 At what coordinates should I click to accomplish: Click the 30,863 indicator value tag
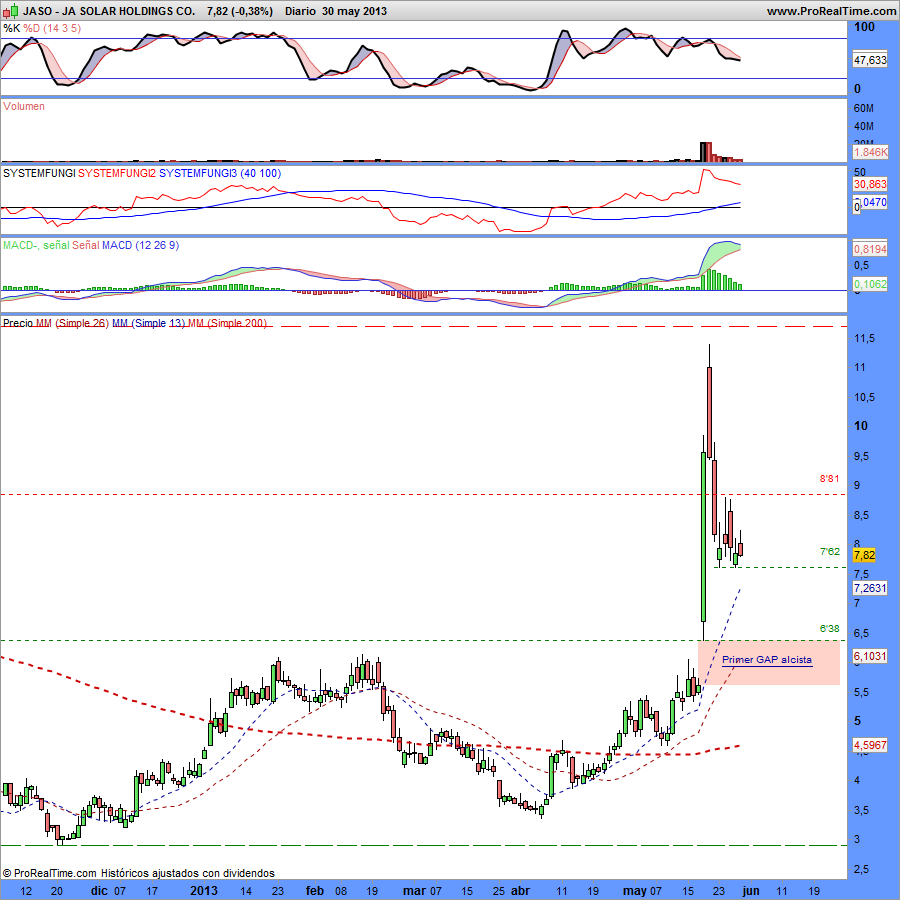870,184
